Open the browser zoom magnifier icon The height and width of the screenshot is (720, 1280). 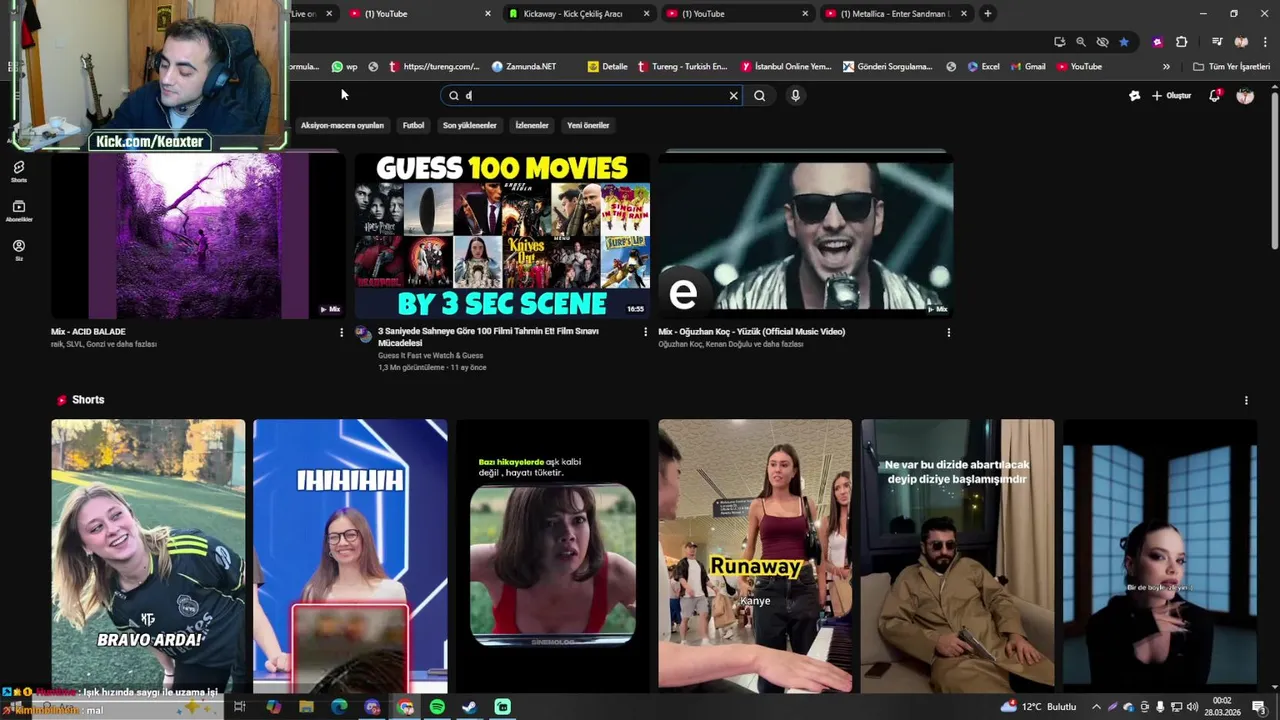point(1081,42)
